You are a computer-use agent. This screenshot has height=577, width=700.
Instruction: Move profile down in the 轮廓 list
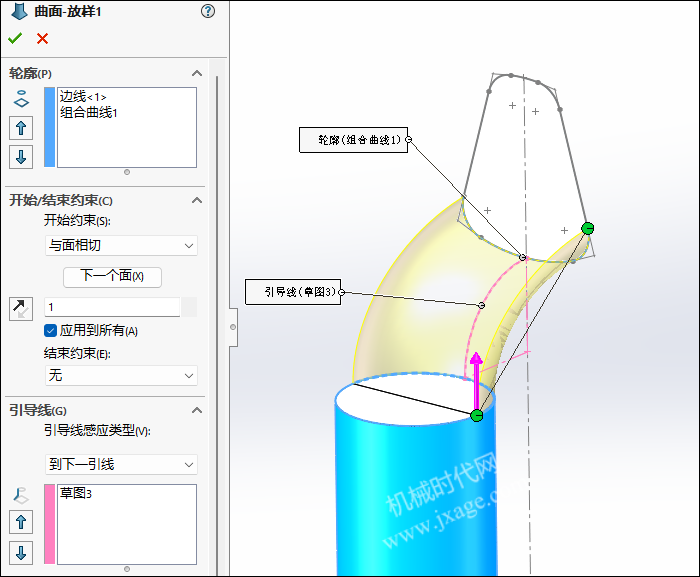[21, 156]
